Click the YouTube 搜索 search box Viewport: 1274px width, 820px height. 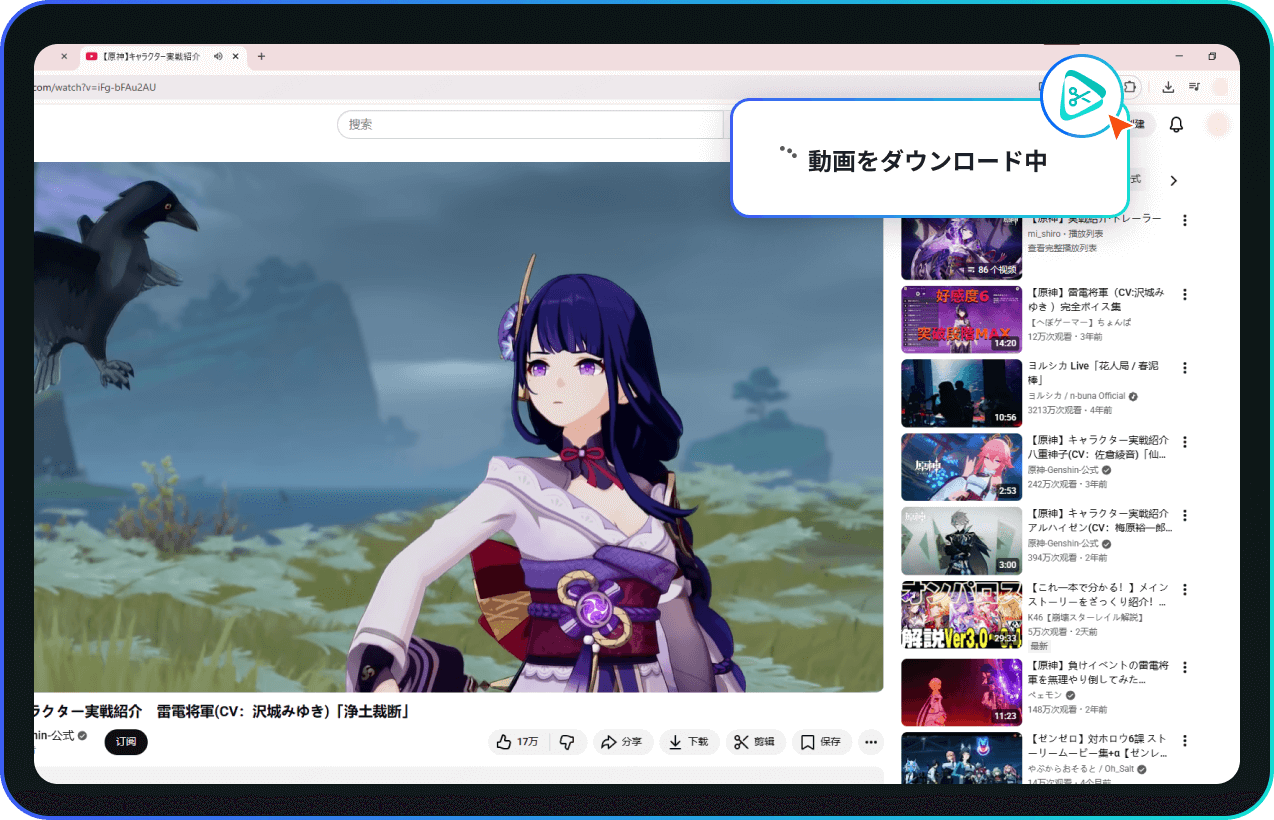click(x=530, y=124)
